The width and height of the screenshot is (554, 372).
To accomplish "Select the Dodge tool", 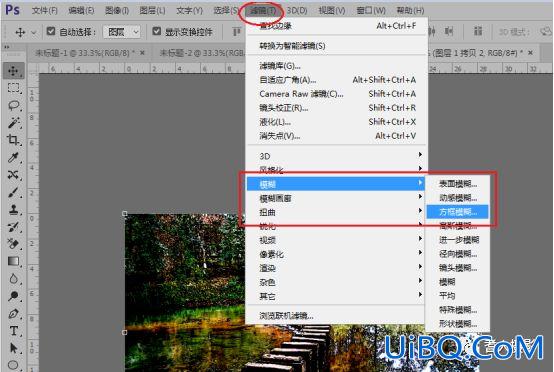I will [x=13, y=296].
